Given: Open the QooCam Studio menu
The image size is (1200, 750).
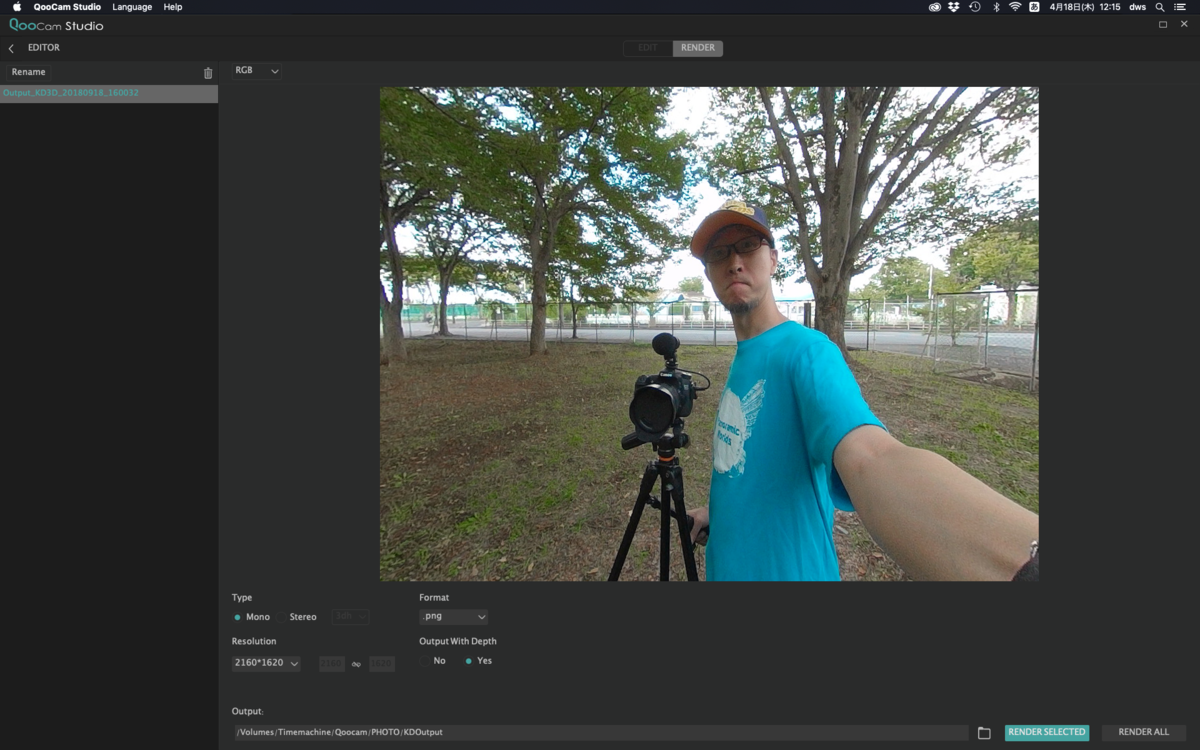Looking at the screenshot, I should click(67, 7).
